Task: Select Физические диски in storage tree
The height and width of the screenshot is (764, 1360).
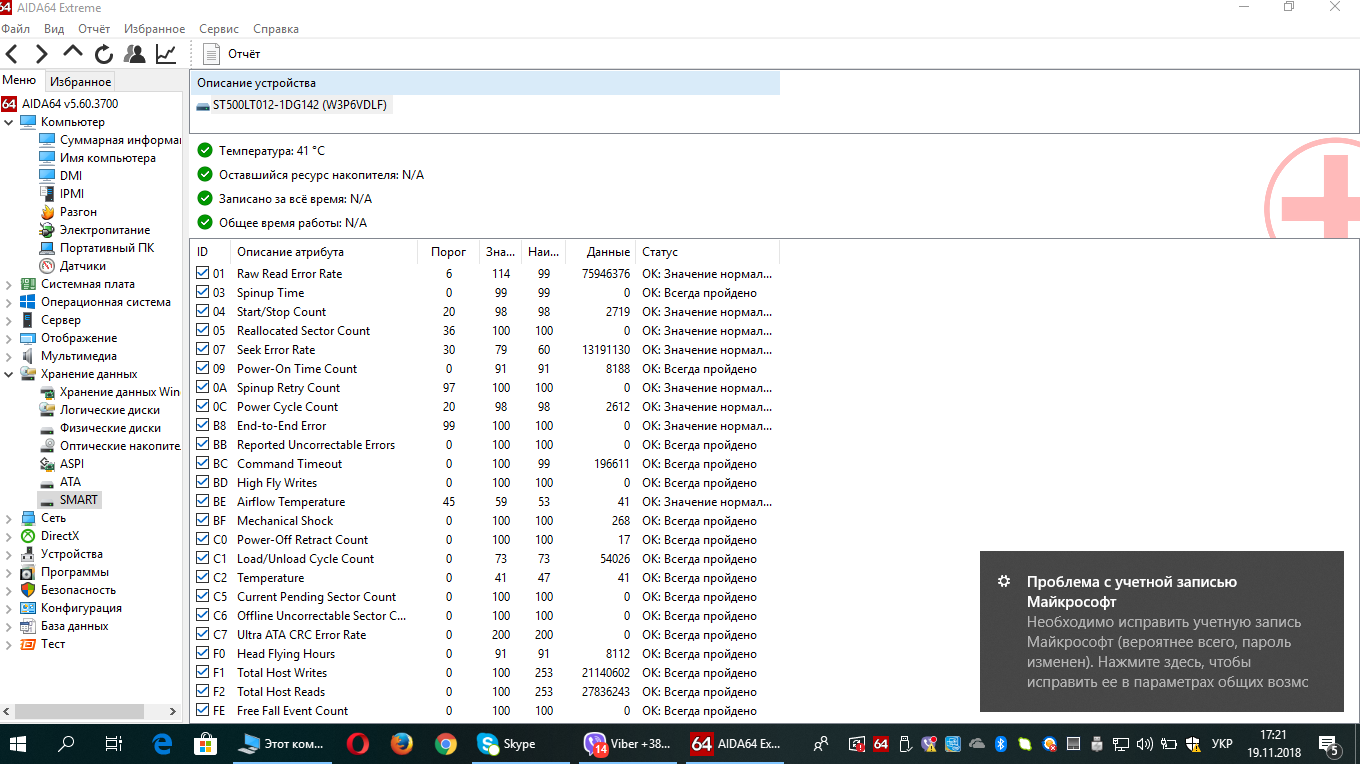Action: tap(100, 428)
